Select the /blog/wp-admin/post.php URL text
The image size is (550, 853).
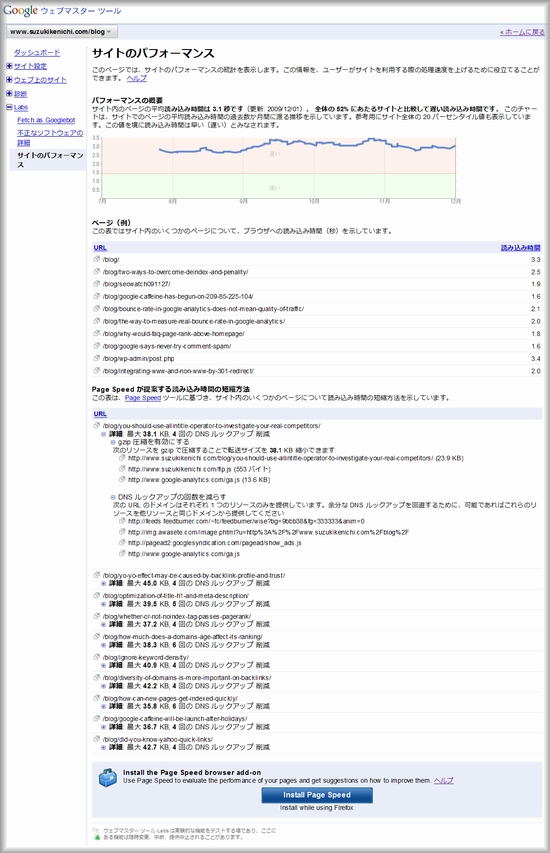138,358
